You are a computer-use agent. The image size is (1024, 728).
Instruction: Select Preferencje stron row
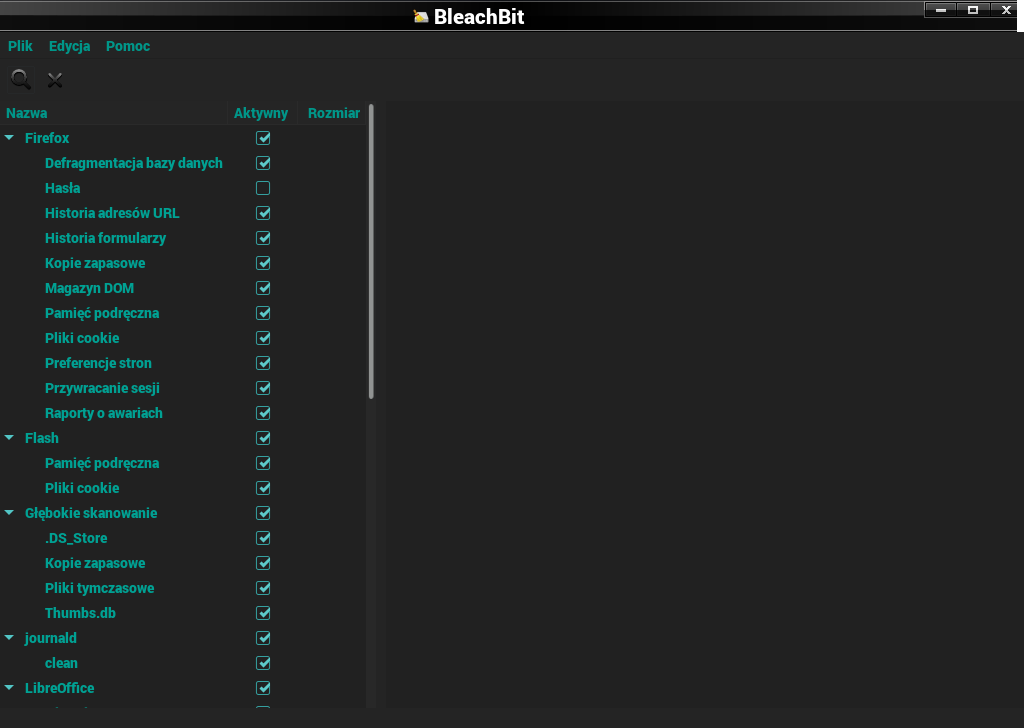(x=183, y=363)
